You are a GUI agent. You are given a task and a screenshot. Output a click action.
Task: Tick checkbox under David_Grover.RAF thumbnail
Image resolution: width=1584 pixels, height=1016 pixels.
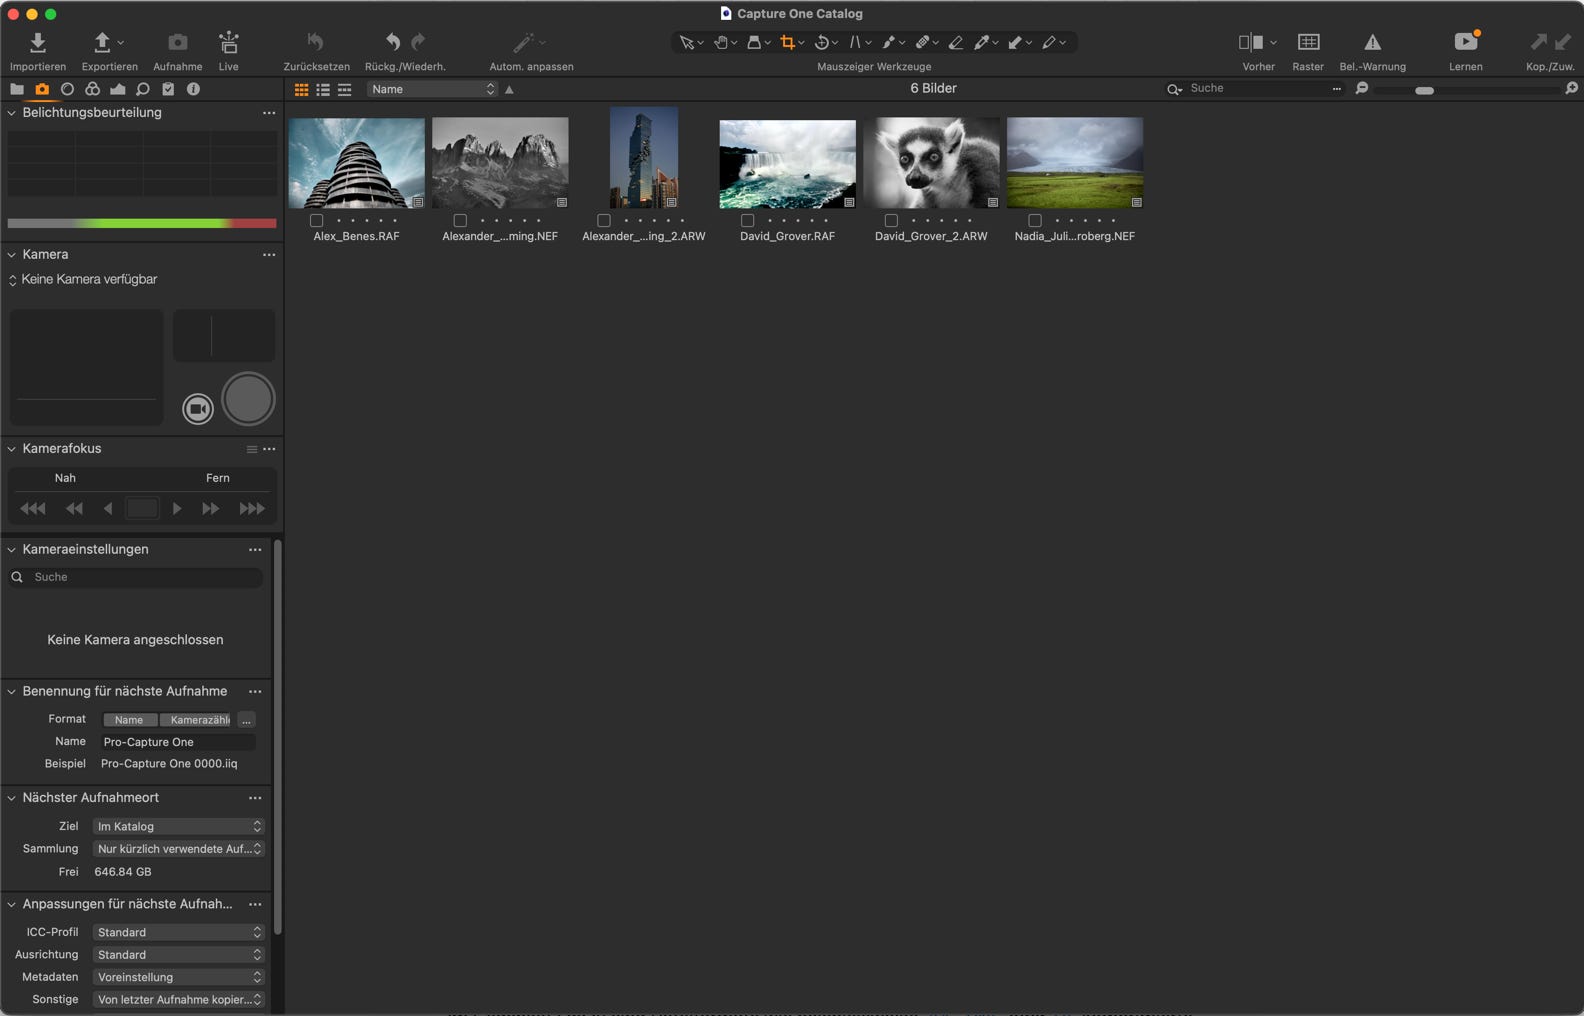point(747,221)
